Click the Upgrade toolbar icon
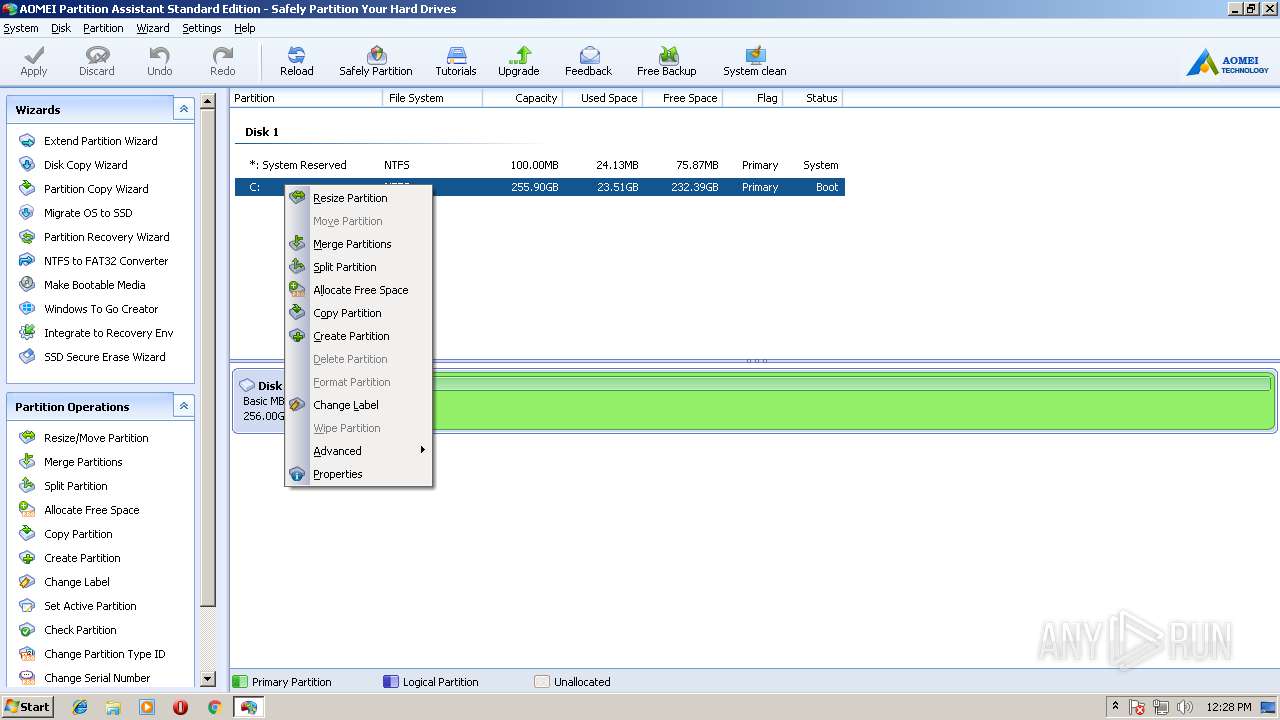 point(519,61)
